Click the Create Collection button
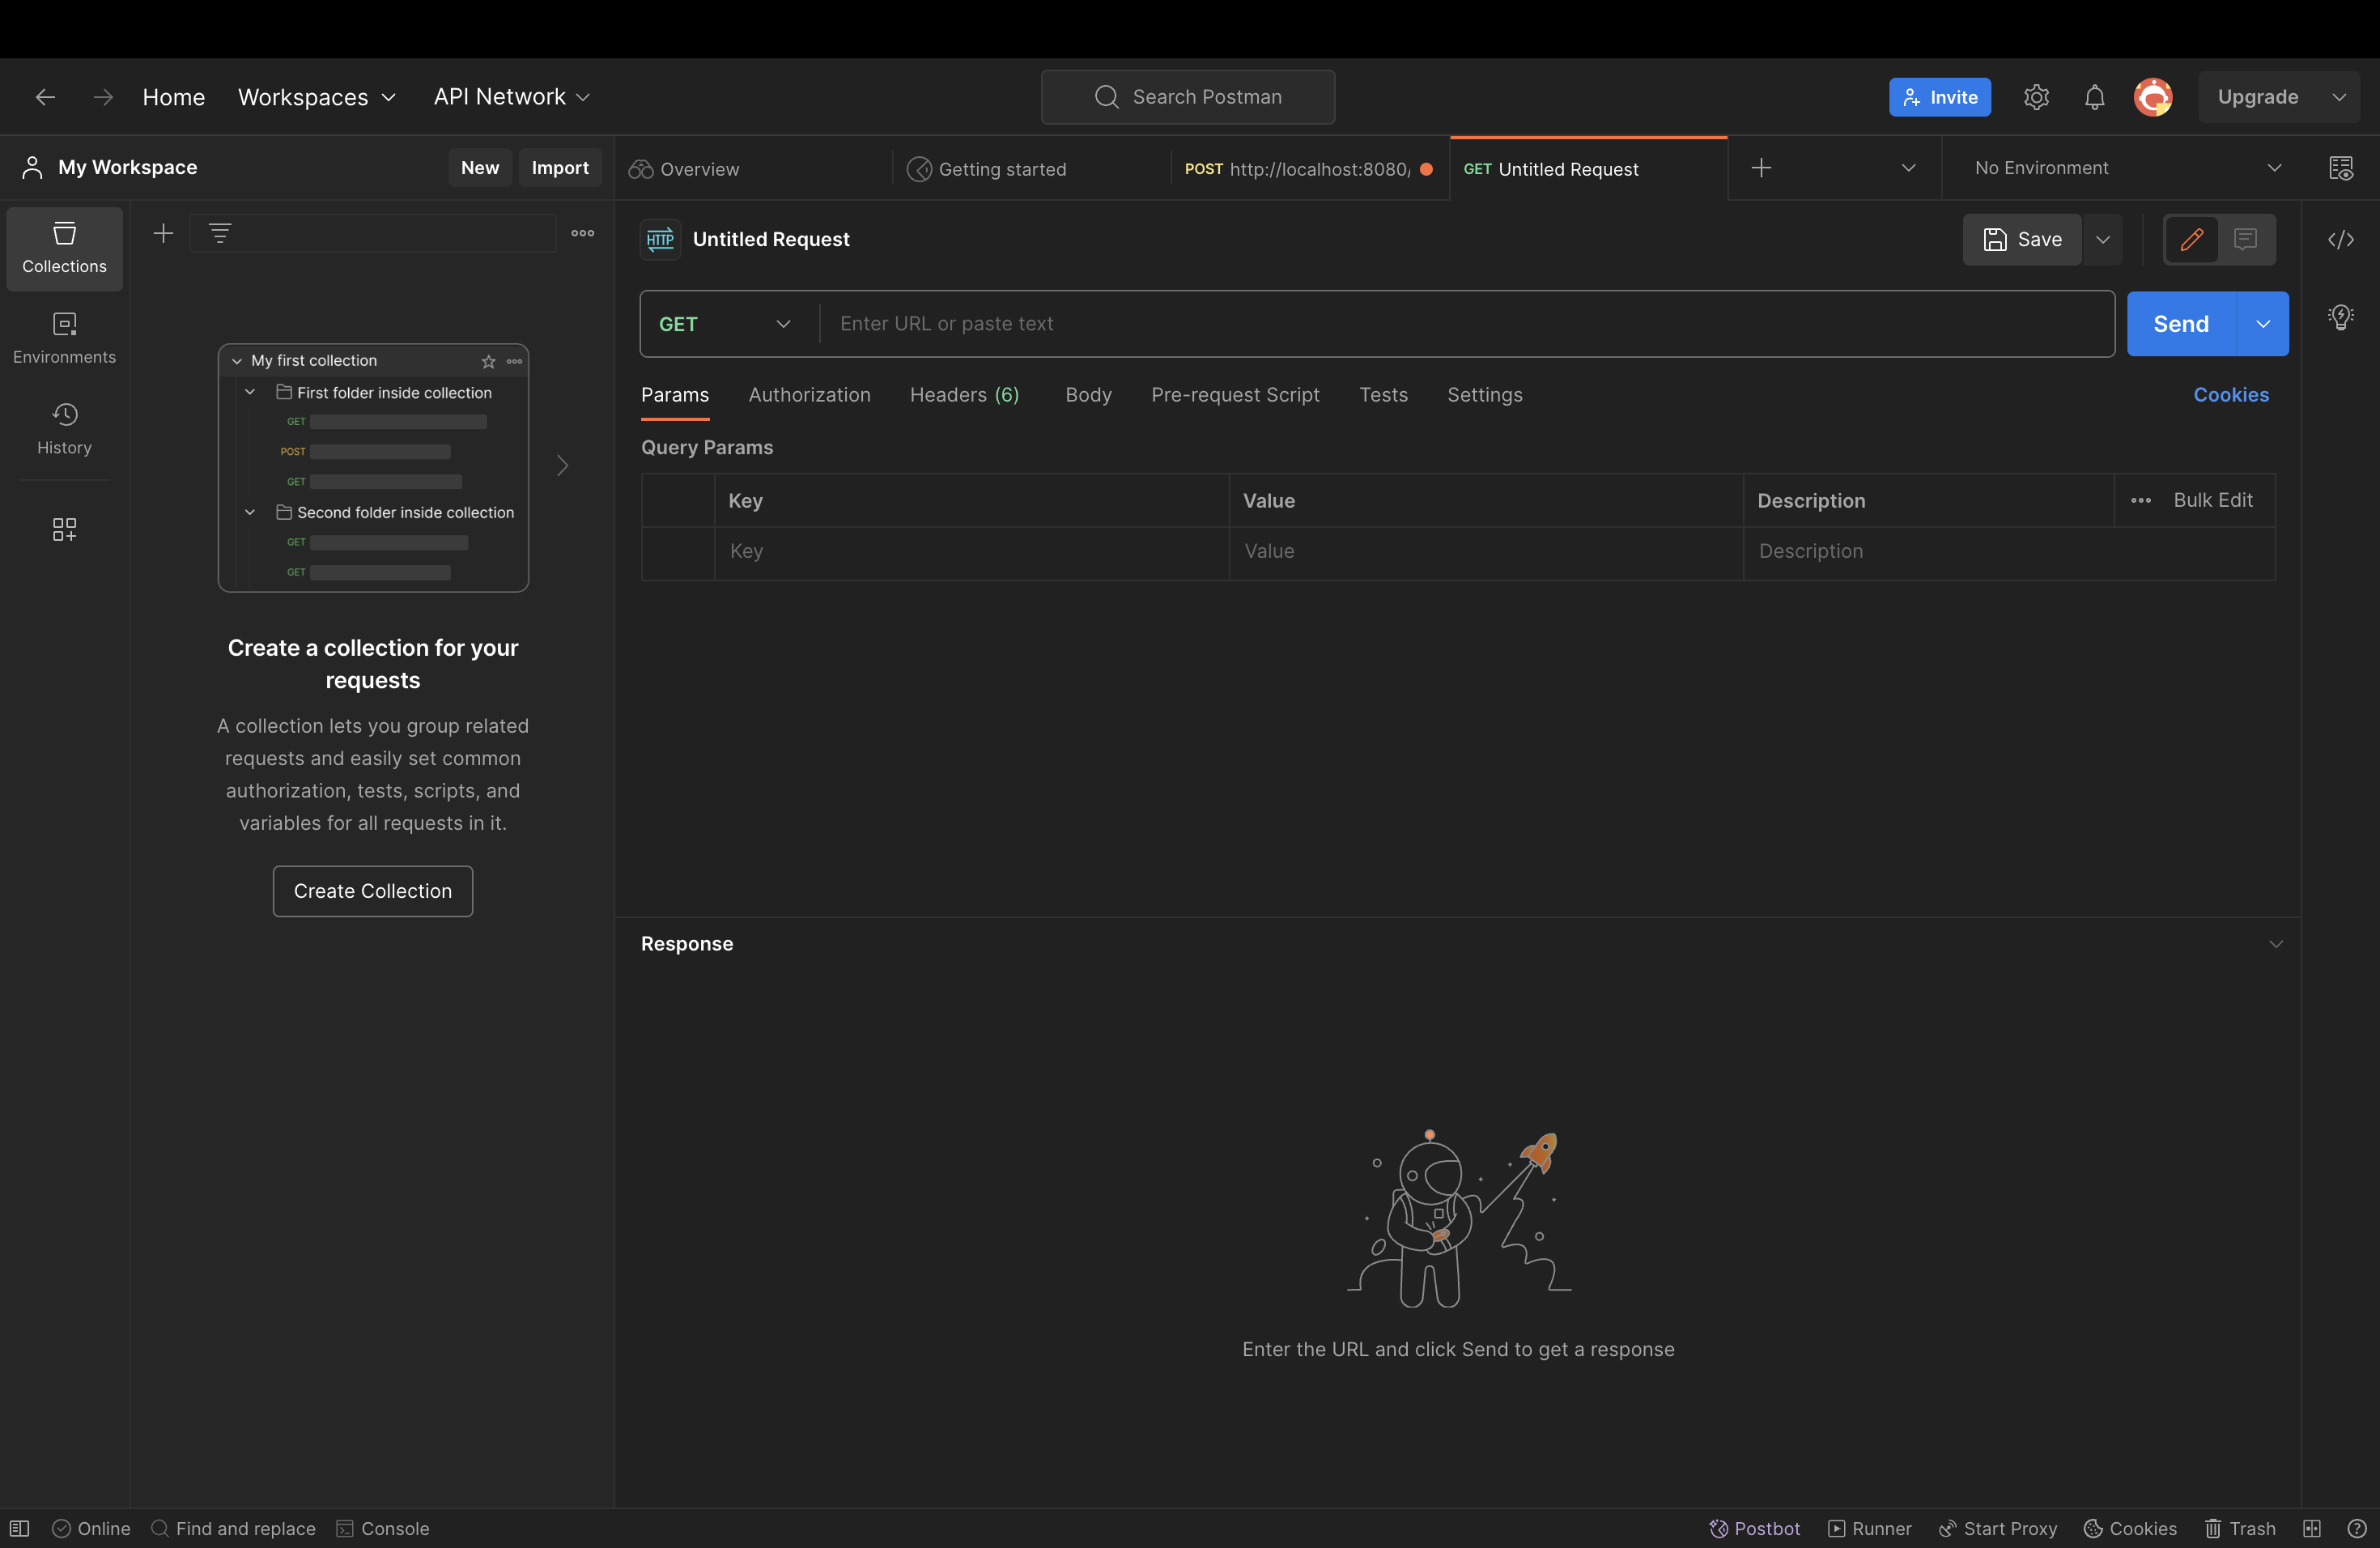 [373, 891]
